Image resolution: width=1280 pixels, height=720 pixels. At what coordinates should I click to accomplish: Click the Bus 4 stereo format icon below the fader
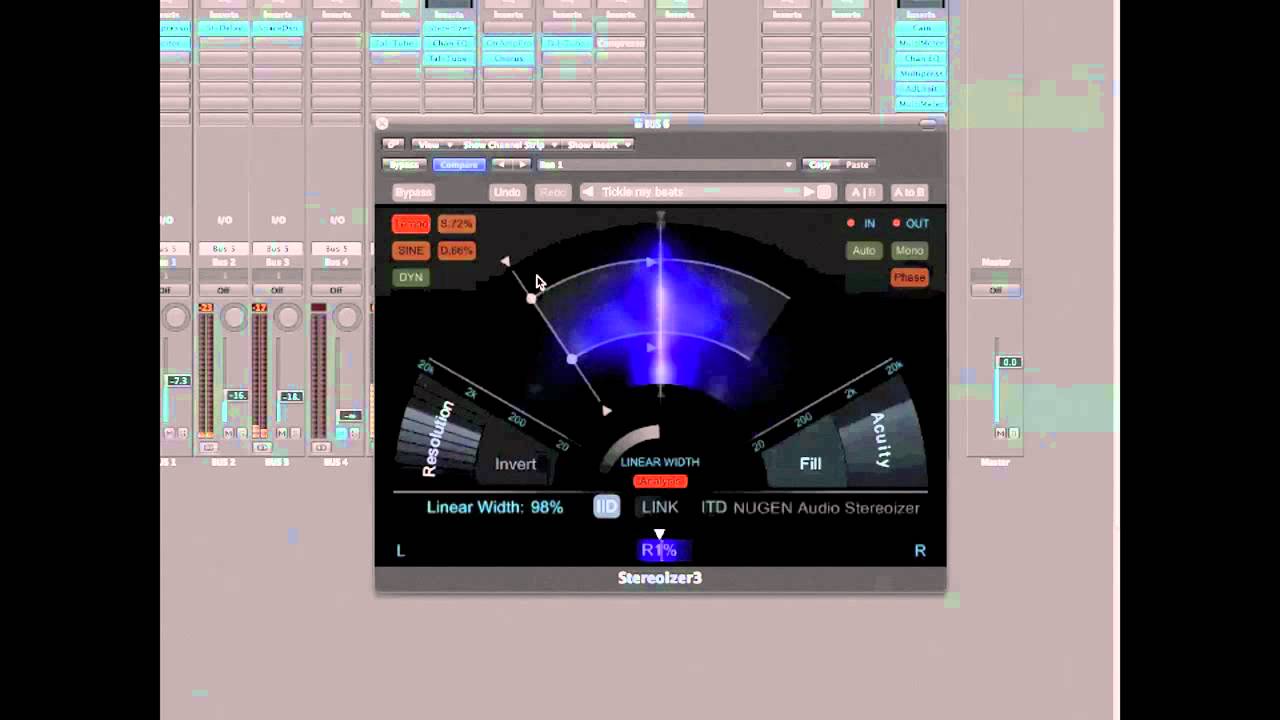(x=320, y=447)
